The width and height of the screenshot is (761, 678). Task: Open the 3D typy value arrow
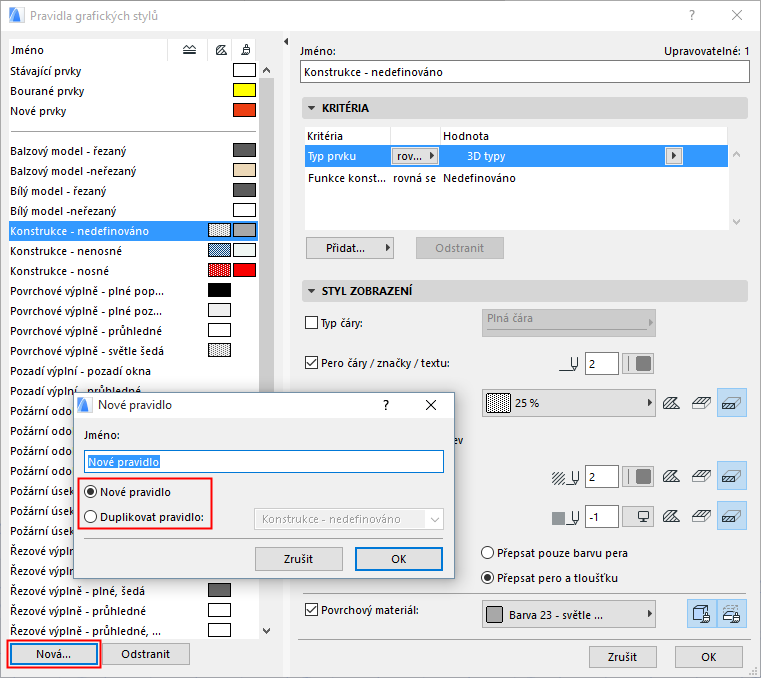tap(673, 156)
